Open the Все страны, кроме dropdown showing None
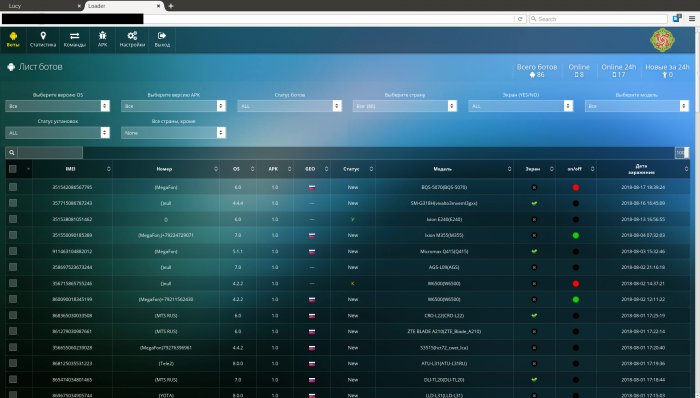 pyautogui.click(x=173, y=133)
